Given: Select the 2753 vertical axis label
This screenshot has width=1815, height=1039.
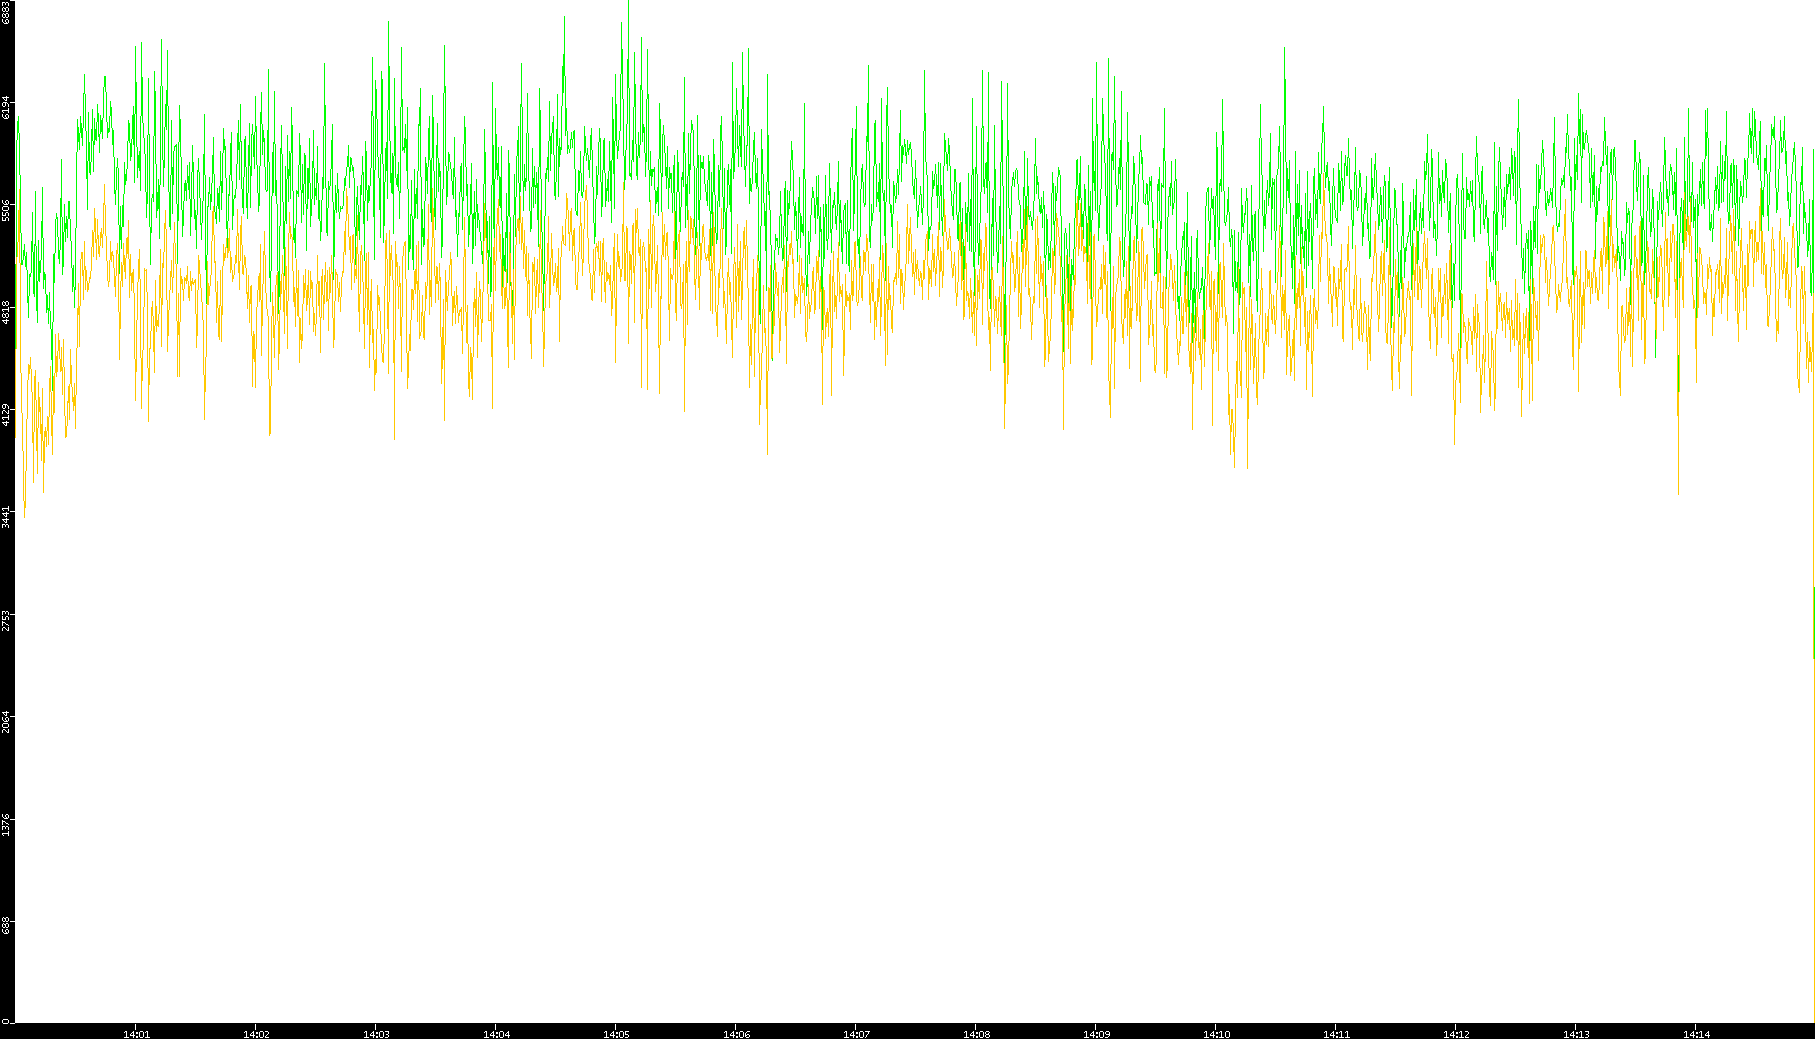Looking at the screenshot, I should 7,619.
